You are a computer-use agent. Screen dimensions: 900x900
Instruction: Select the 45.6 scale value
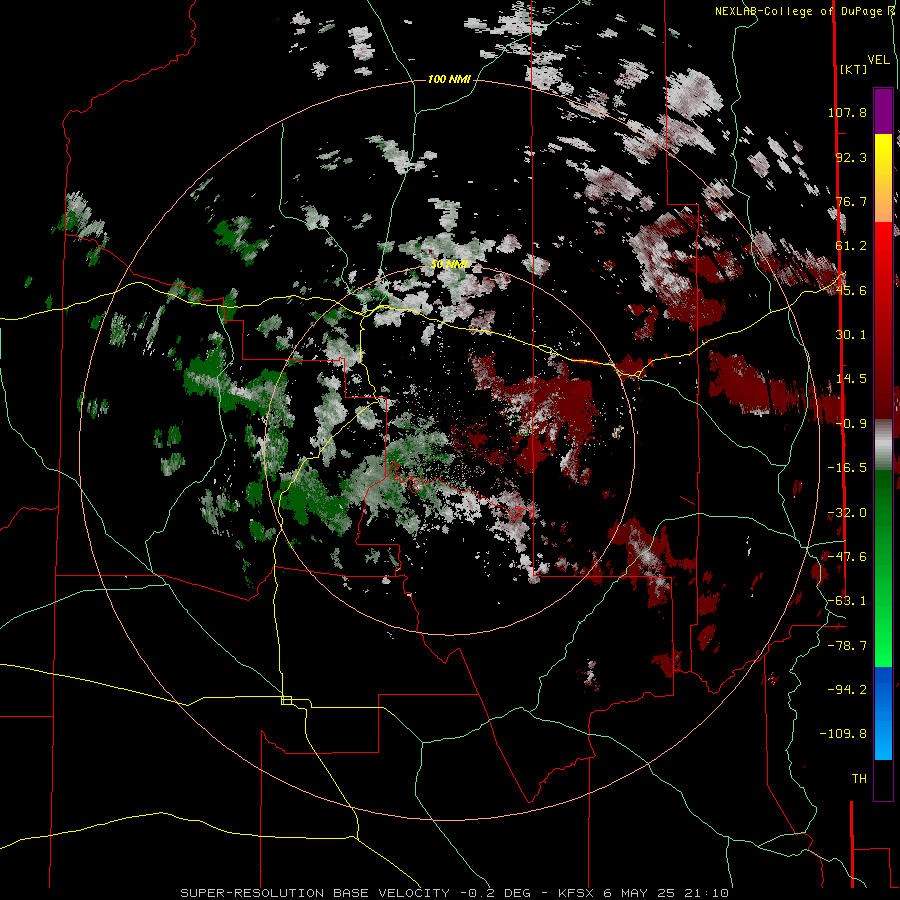coord(851,290)
